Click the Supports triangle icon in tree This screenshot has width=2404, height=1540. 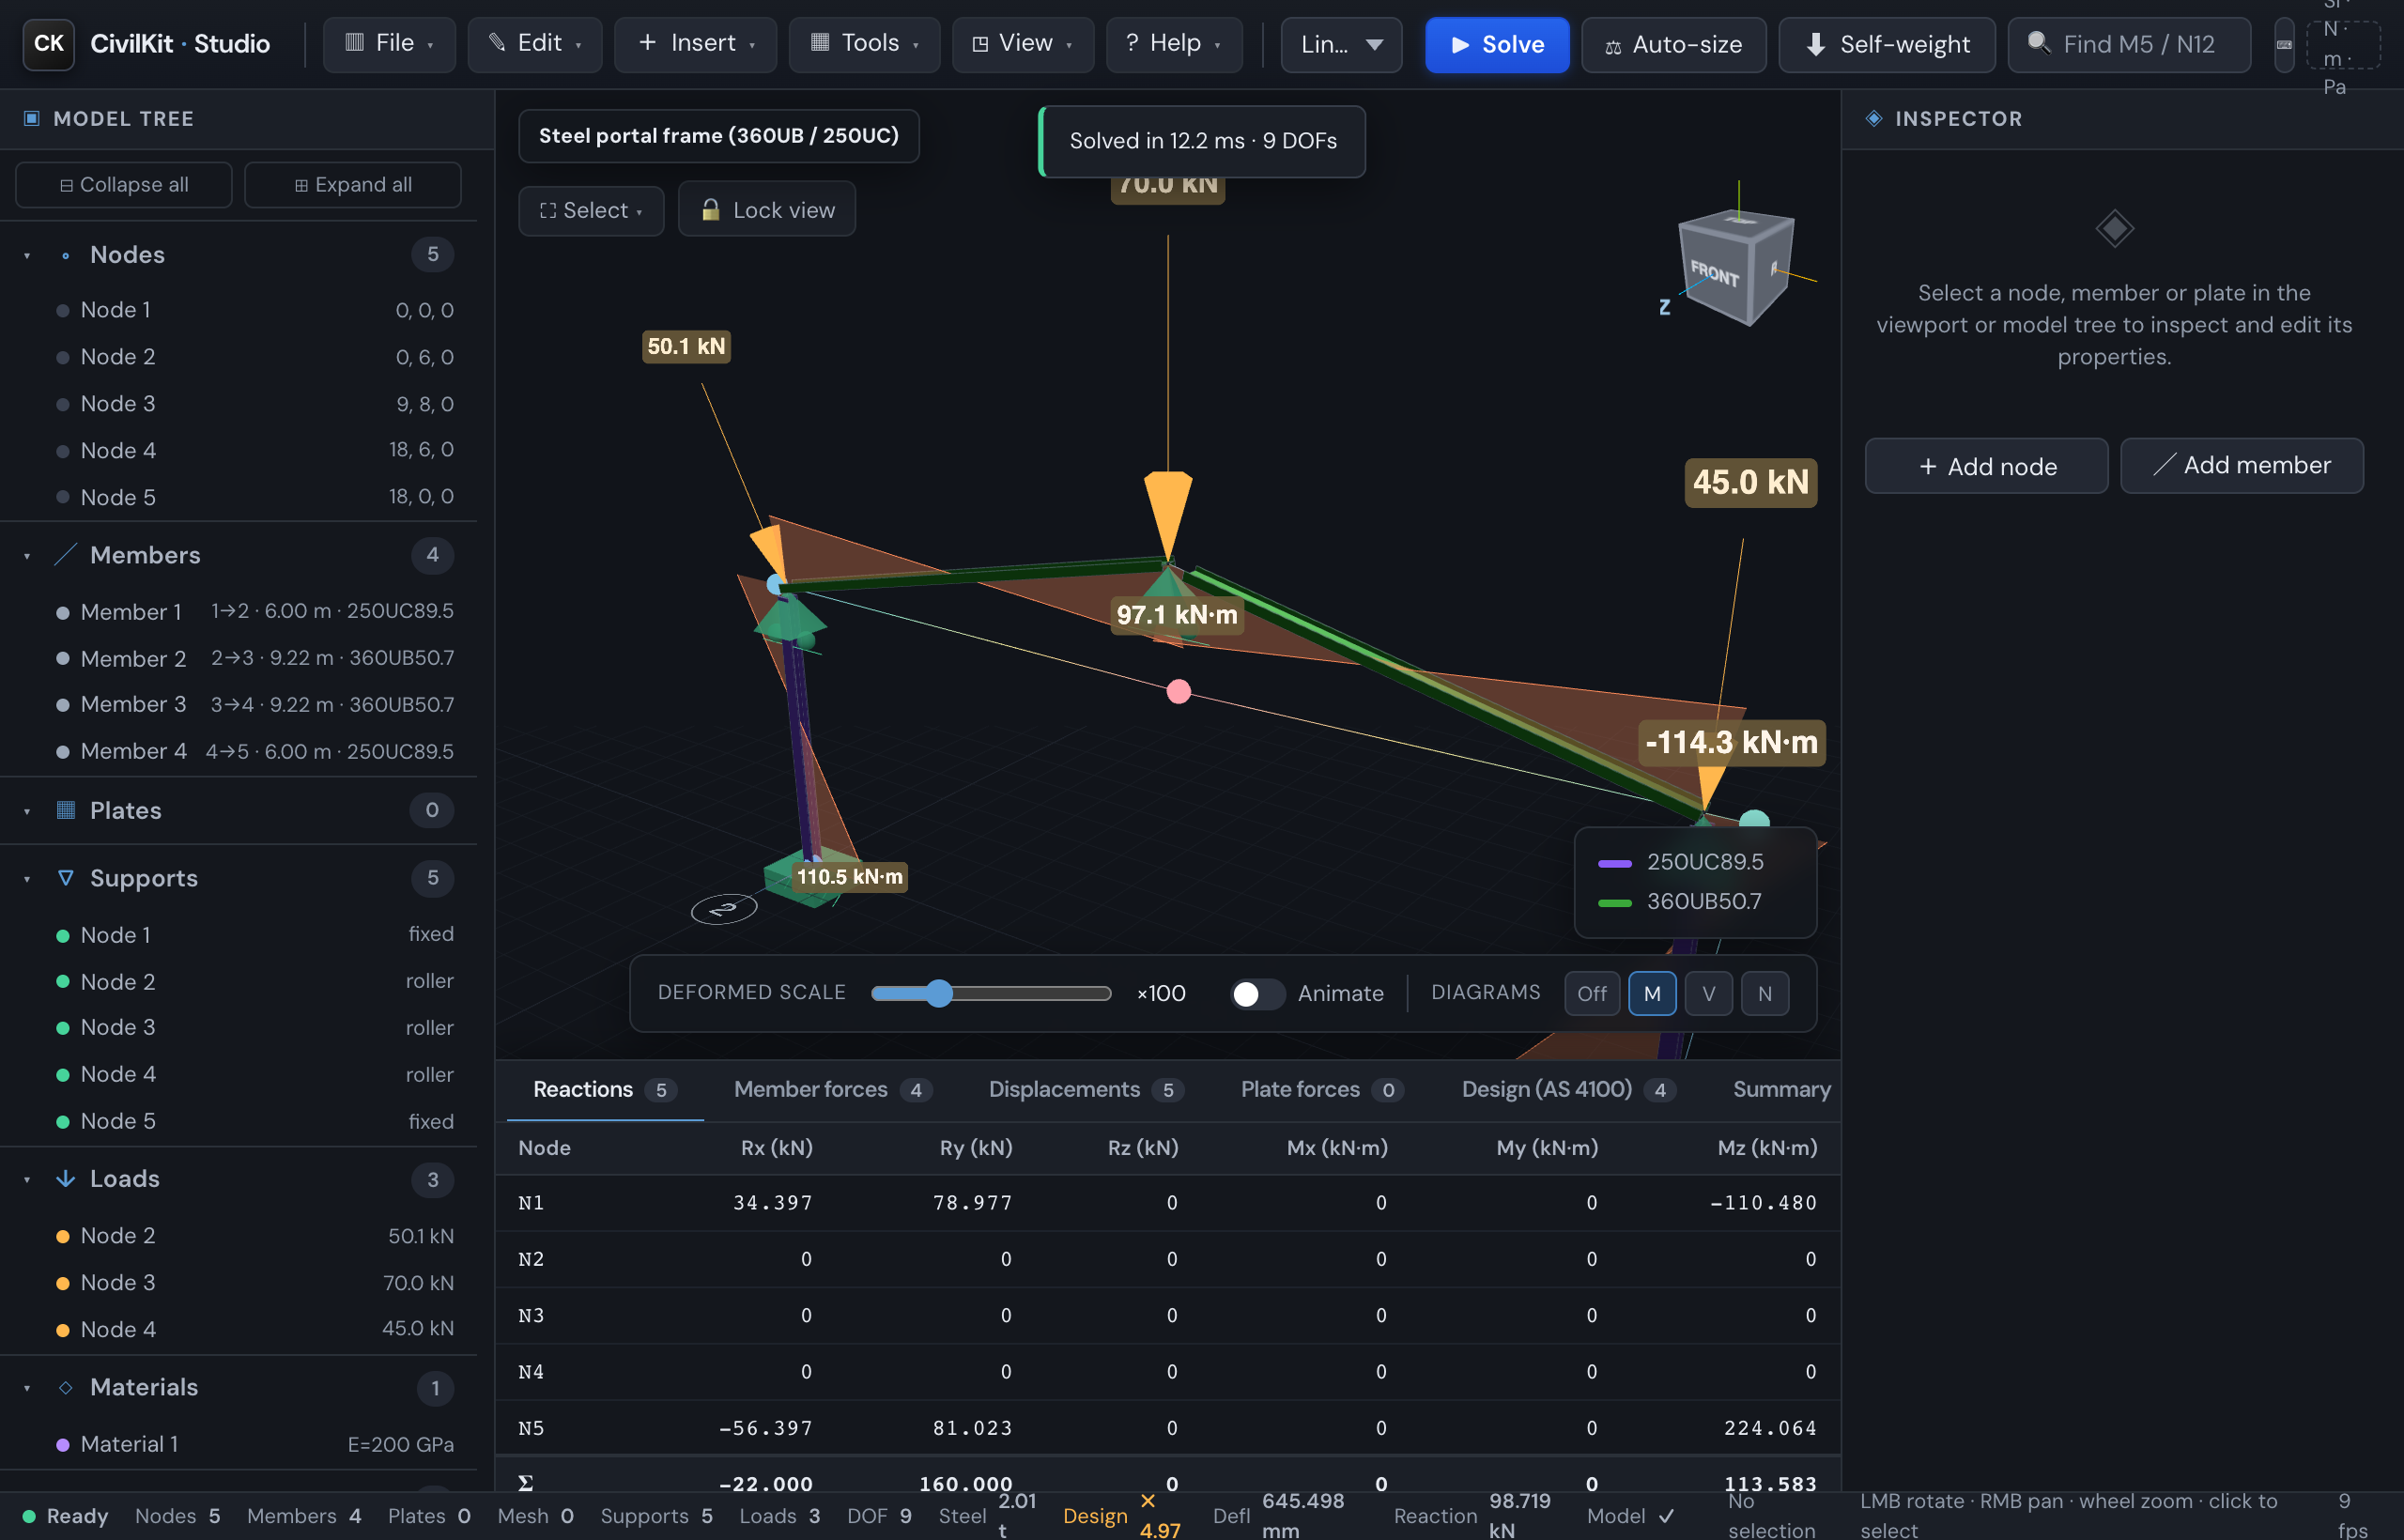66,878
